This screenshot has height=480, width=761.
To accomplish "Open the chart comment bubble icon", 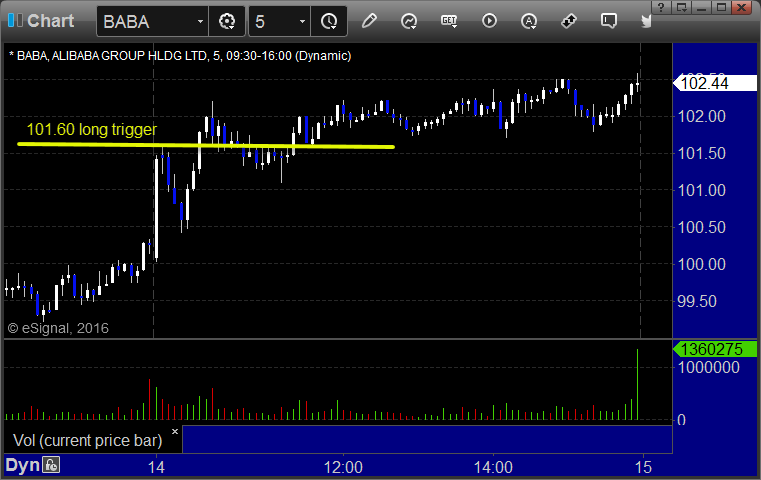I will click(609, 21).
